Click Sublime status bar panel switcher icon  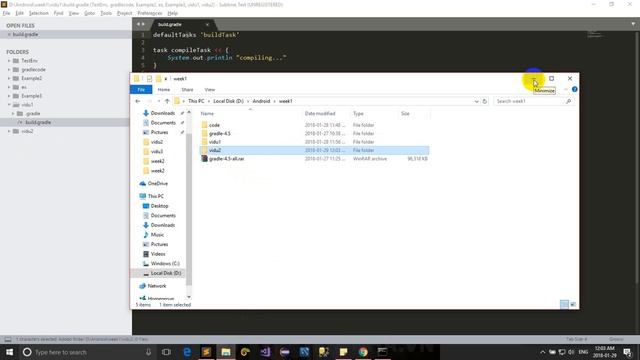click(8, 339)
